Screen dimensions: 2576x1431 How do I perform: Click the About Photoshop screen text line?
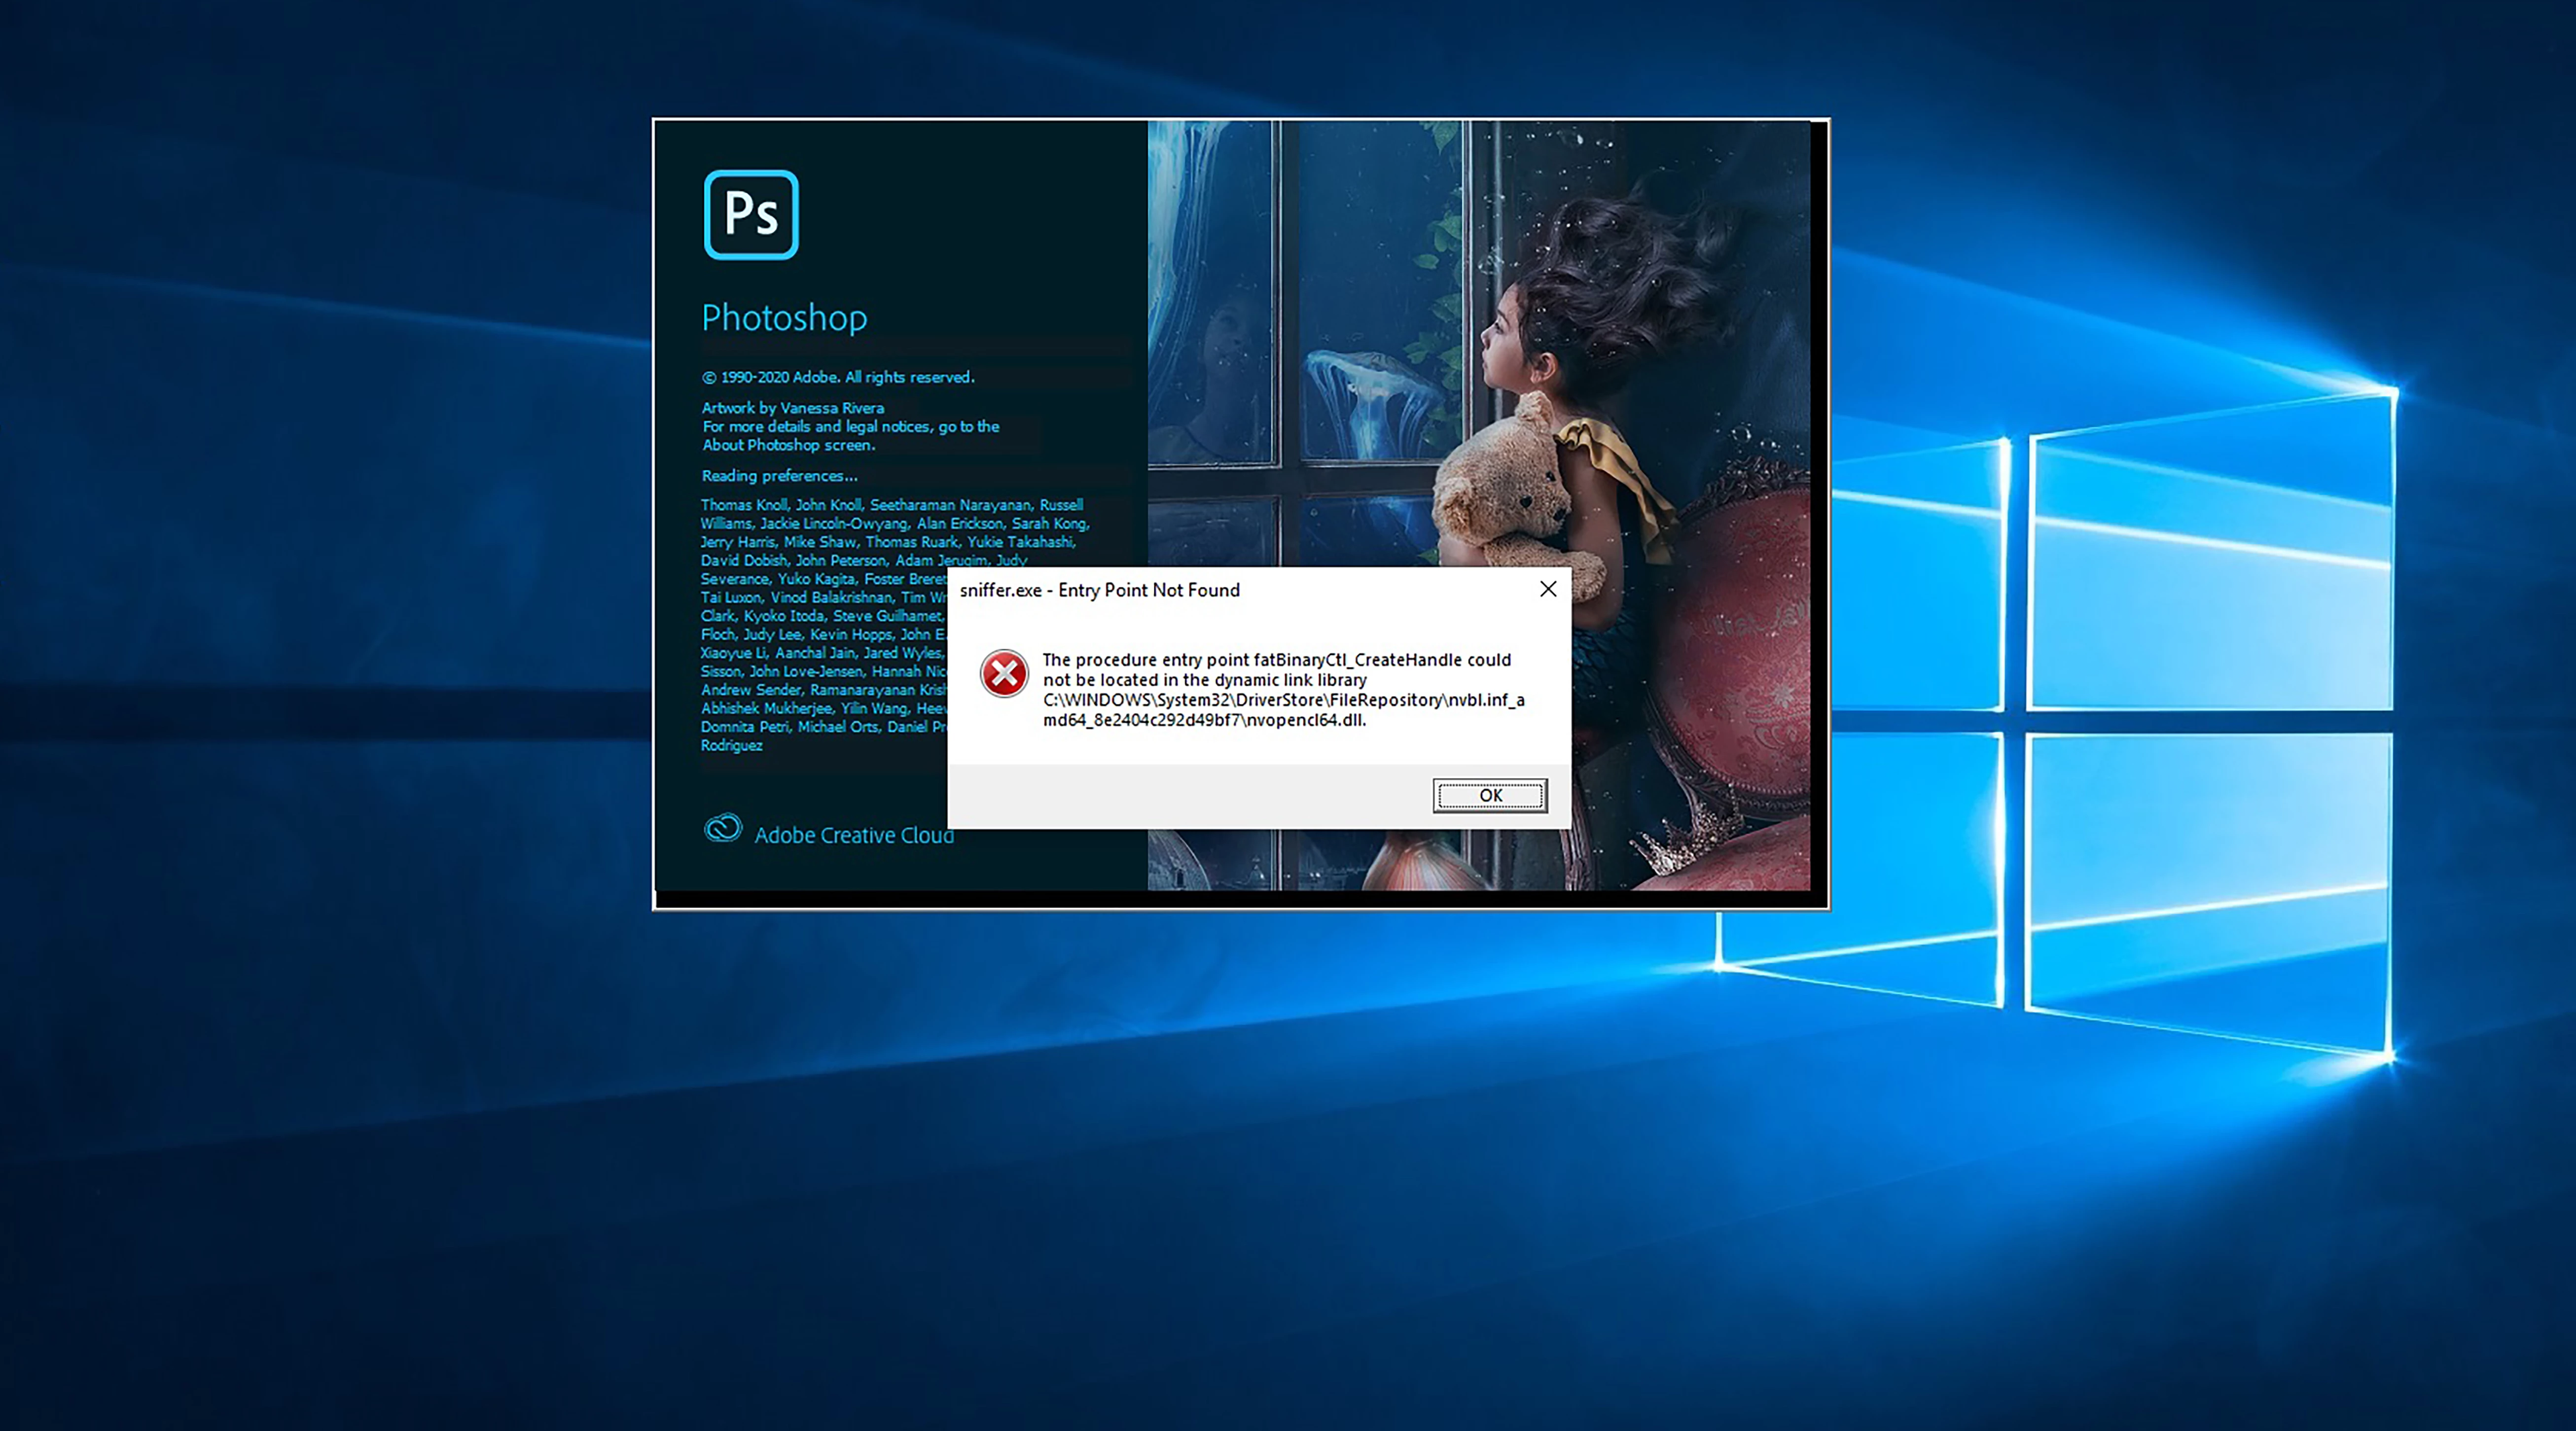(x=788, y=445)
